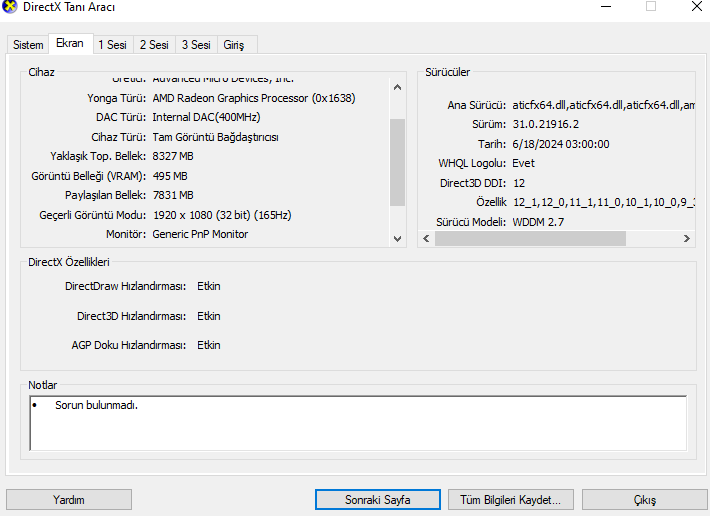Click the Yardım button
Image resolution: width=710 pixels, height=516 pixels.
coord(69,500)
